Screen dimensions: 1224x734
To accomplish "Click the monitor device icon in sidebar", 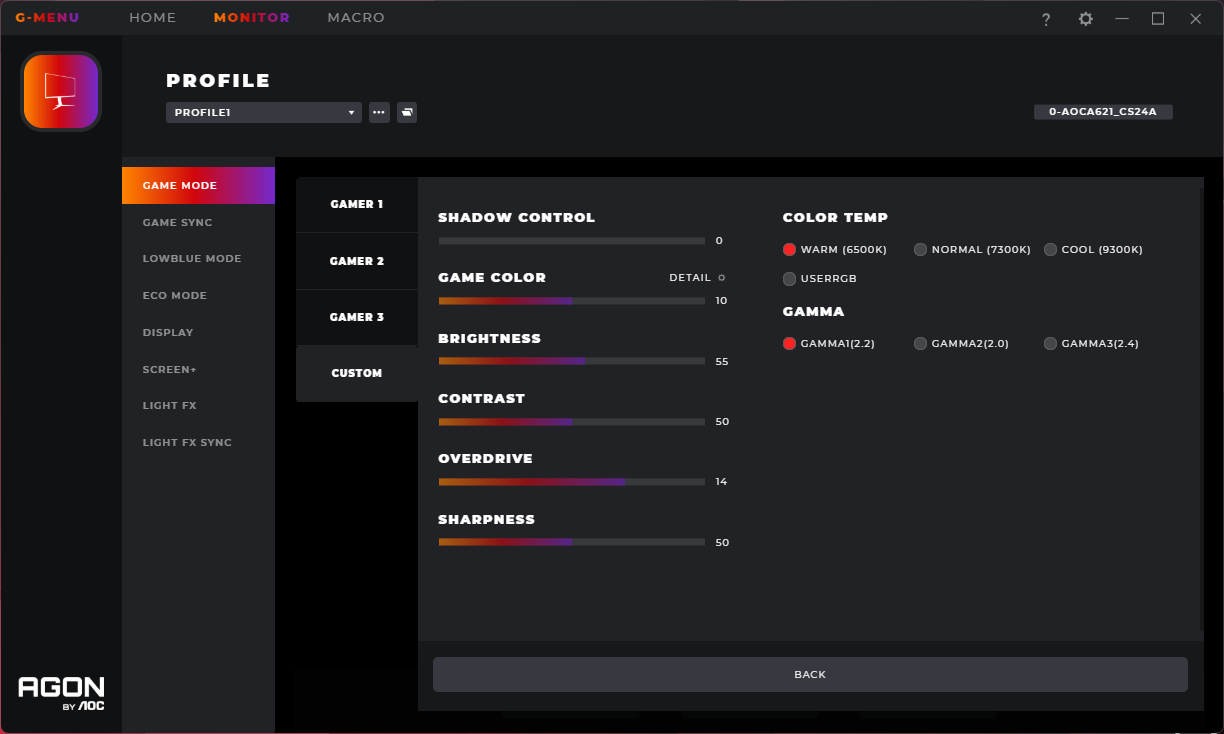I will pyautogui.click(x=61, y=92).
